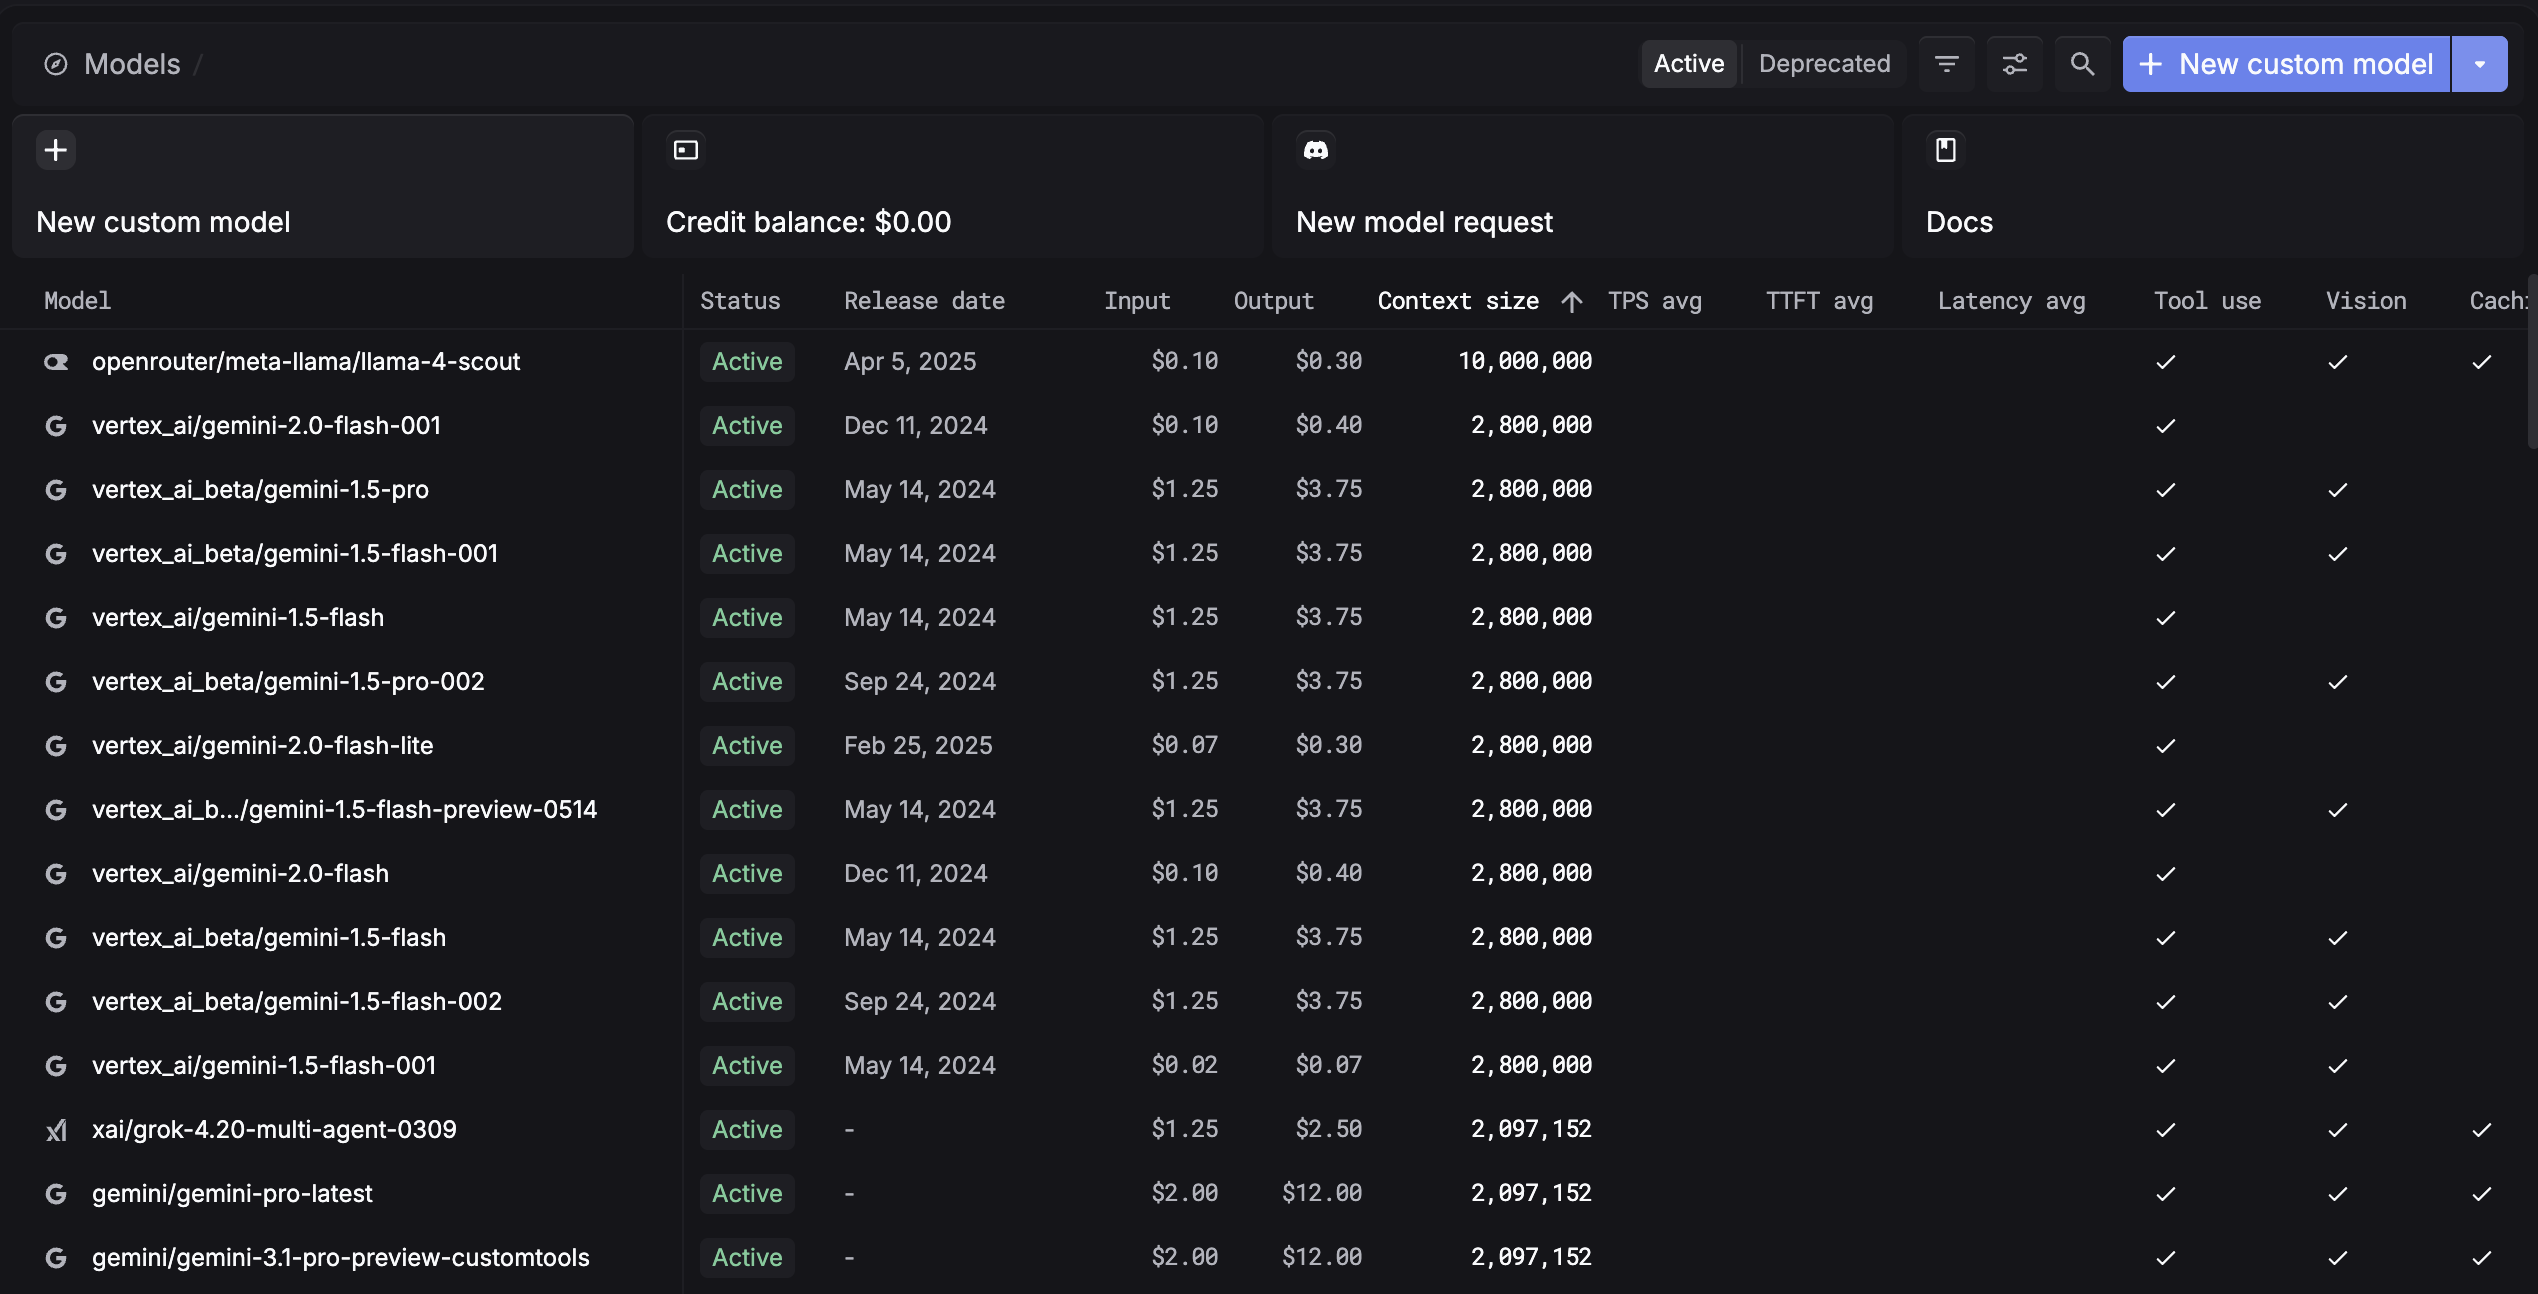The image size is (2538, 1294).
Task: Open the Docs card
Action: coord(2212,186)
